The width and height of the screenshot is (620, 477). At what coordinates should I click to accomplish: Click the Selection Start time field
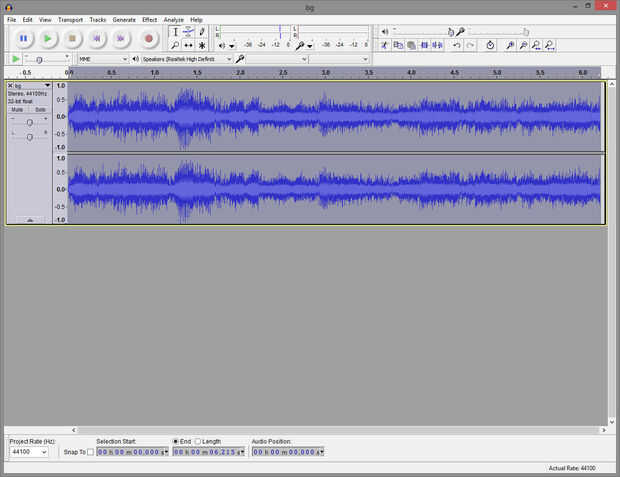click(130, 452)
